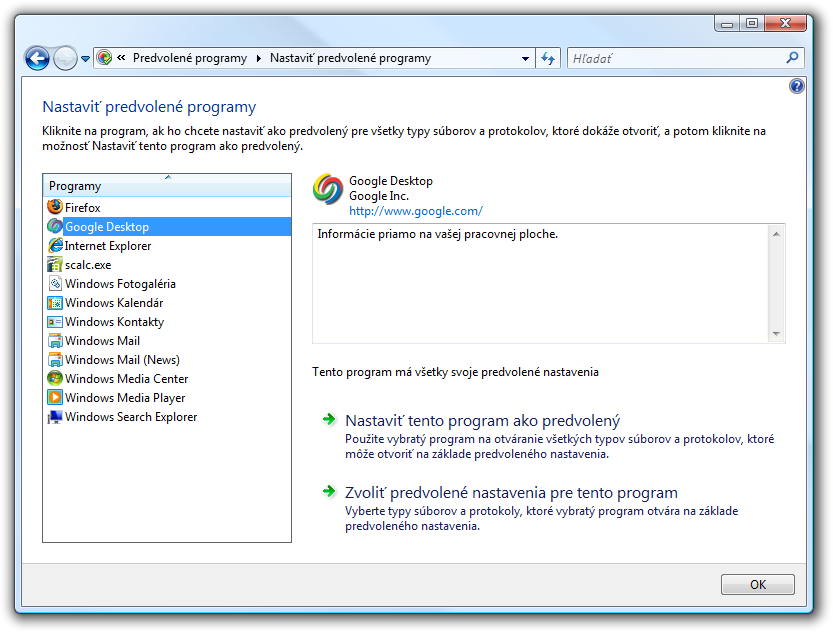Image resolution: width=833 pixels, height=632 pixels.
Task: Sort list using Programy column header
Action: click(167, 185)
